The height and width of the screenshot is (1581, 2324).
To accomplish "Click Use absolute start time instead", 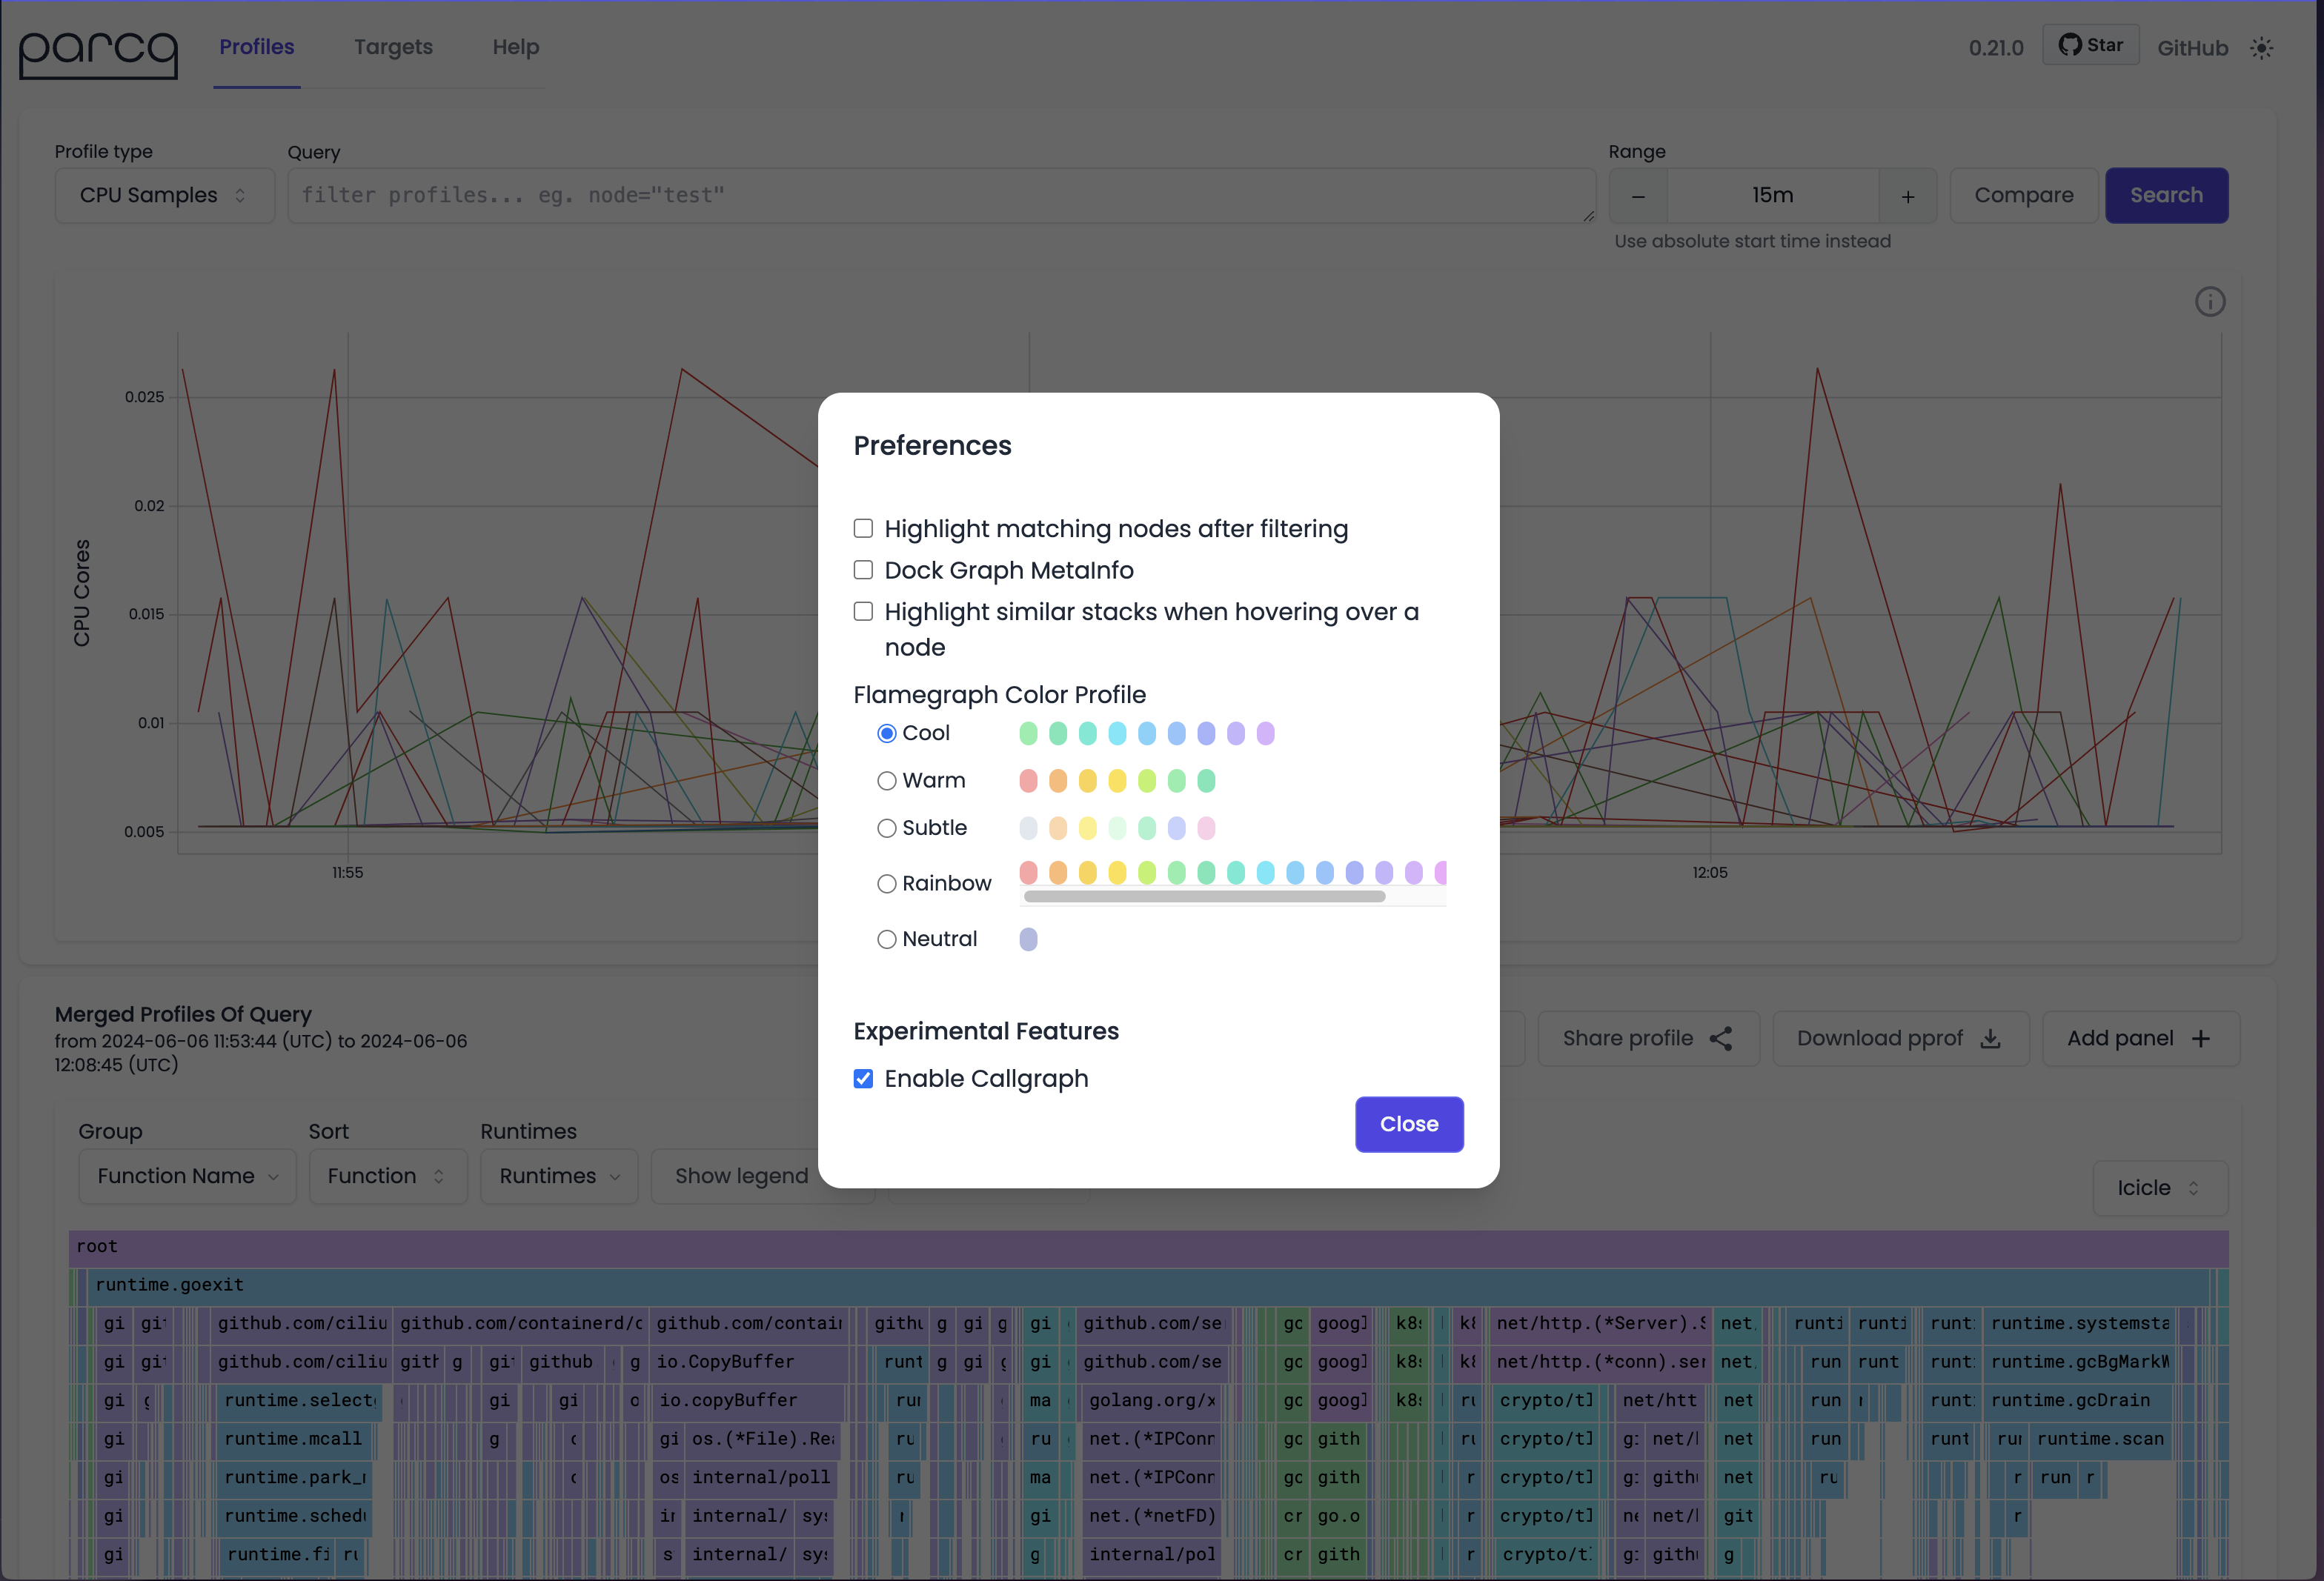I will click(x=1752, y=241).
